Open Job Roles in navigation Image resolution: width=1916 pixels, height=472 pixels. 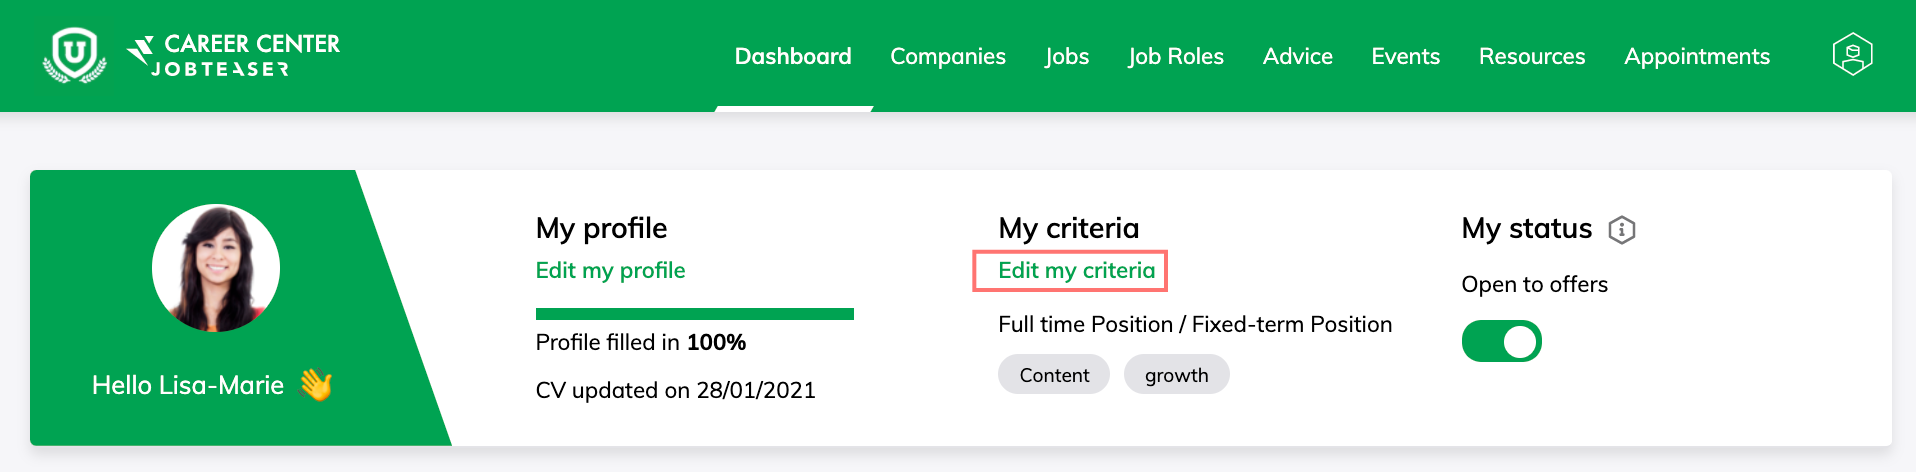1176,56
